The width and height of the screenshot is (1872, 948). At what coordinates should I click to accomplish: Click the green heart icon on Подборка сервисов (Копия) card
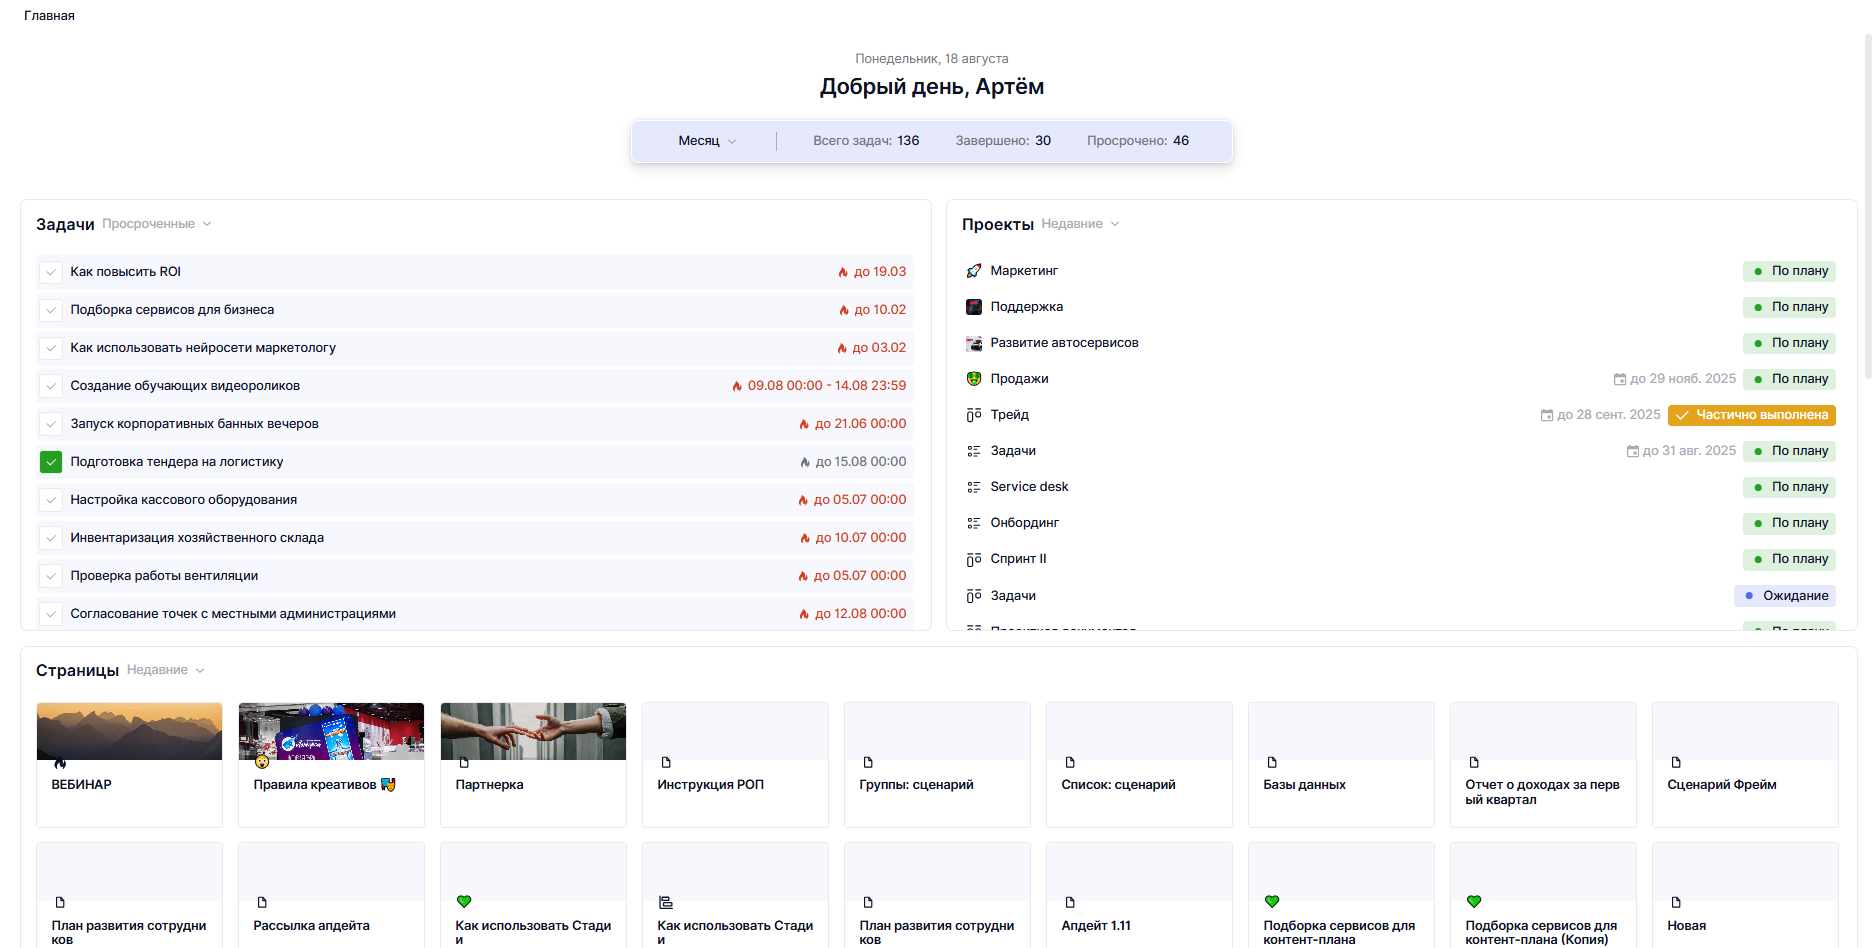tap(1474, 902)
